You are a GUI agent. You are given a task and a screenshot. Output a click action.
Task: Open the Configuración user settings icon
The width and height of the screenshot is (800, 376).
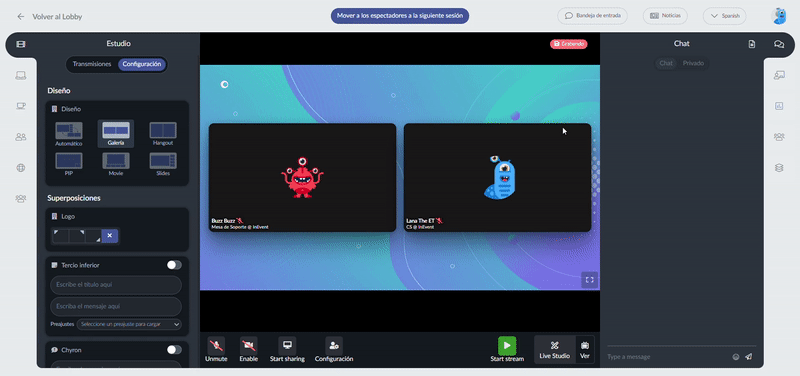[x=334, y=346]
